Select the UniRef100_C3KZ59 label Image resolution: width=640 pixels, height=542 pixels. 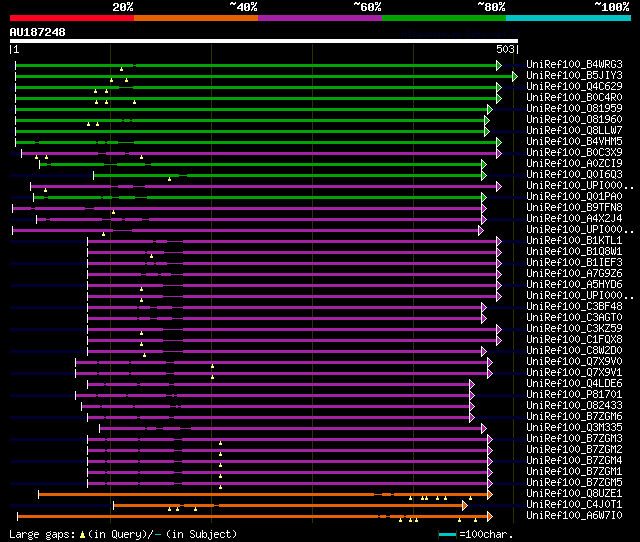pos(574,329)
